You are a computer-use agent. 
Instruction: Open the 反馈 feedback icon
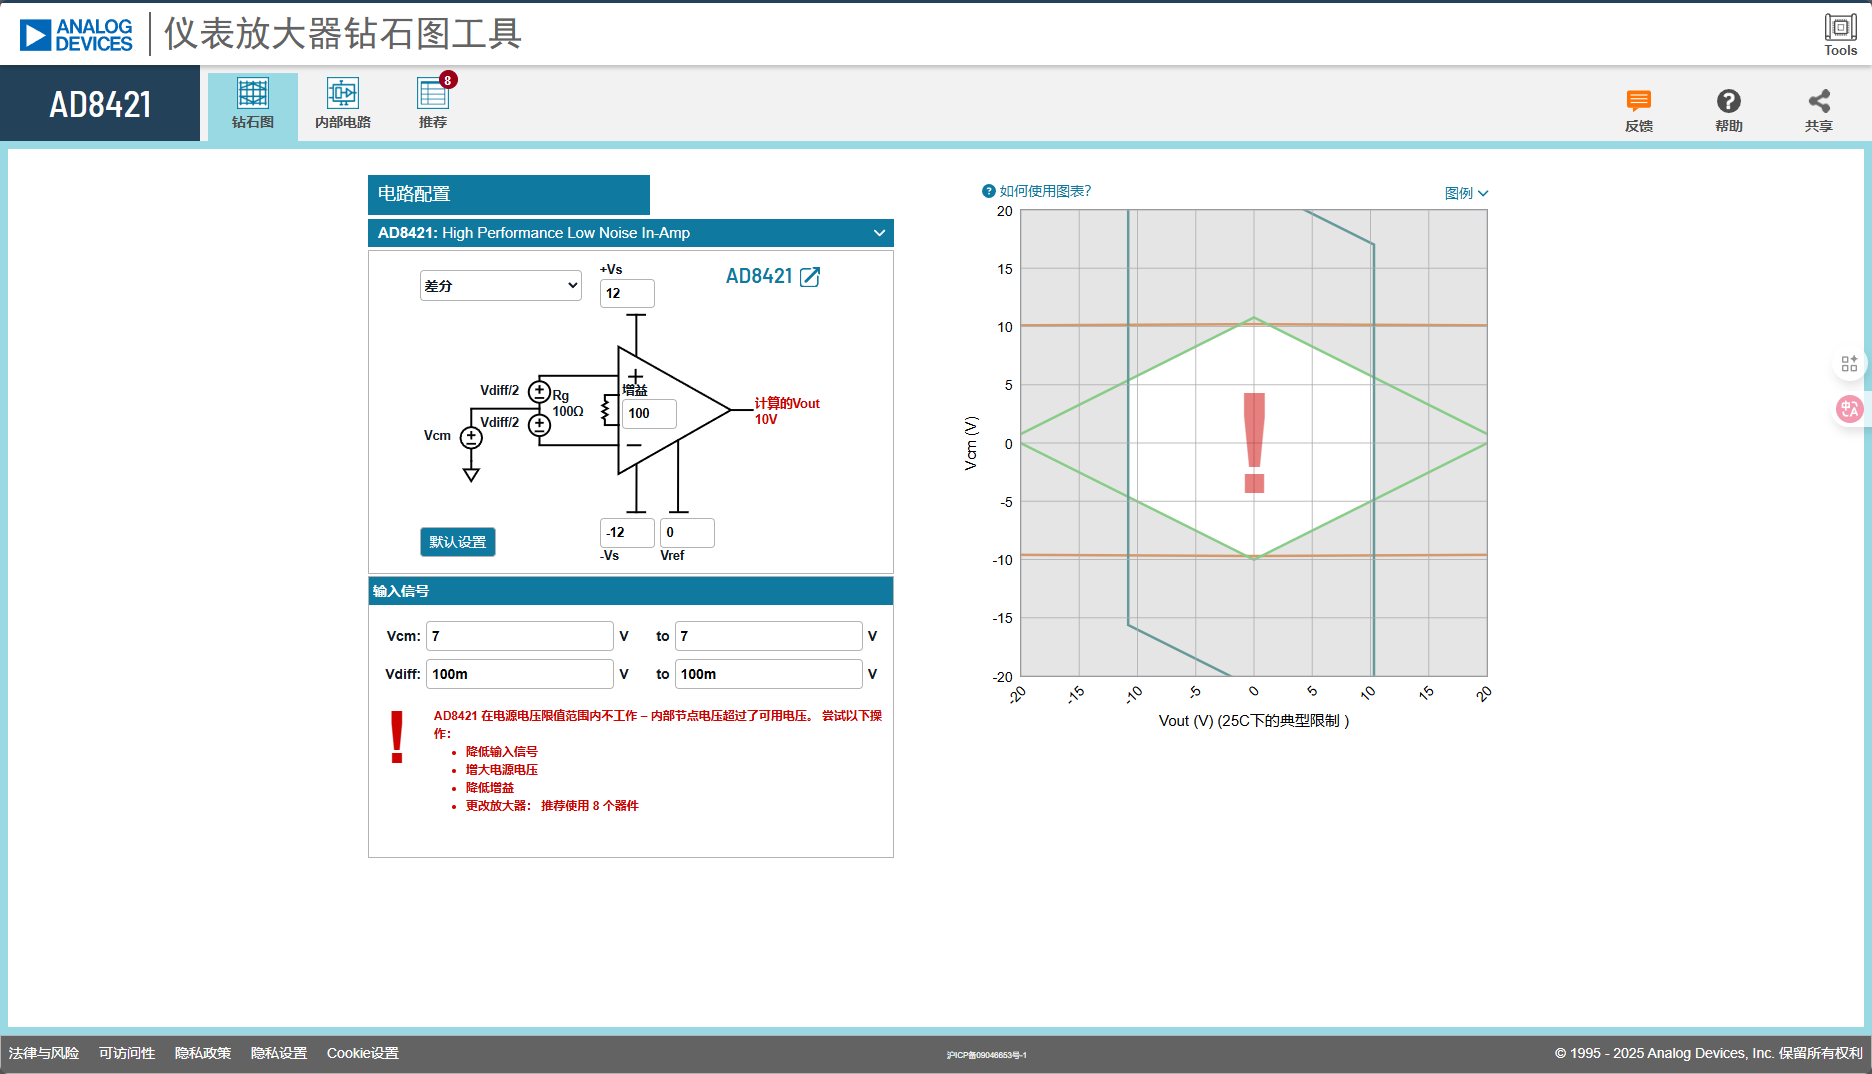click(x=1639, y=110)
